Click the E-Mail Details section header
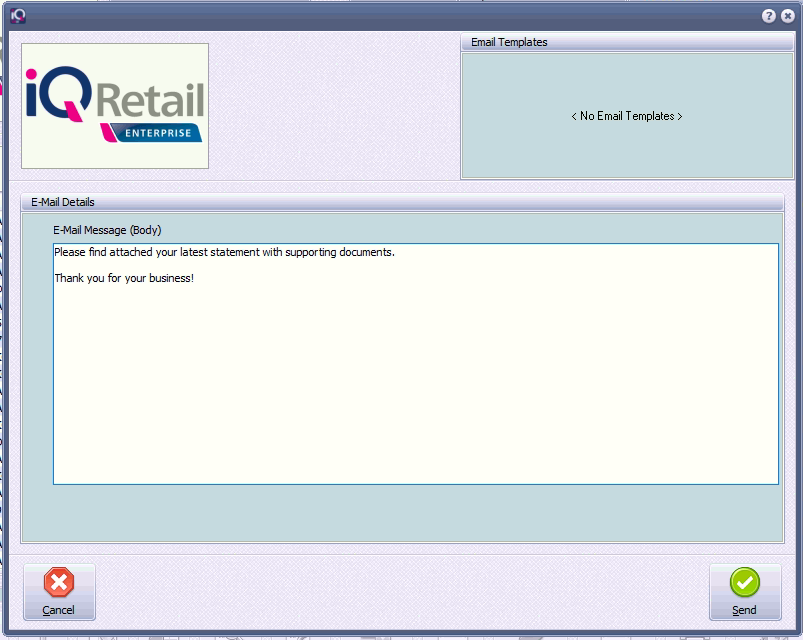This screenshot has height=640, width=803. (x=402, y=202)
